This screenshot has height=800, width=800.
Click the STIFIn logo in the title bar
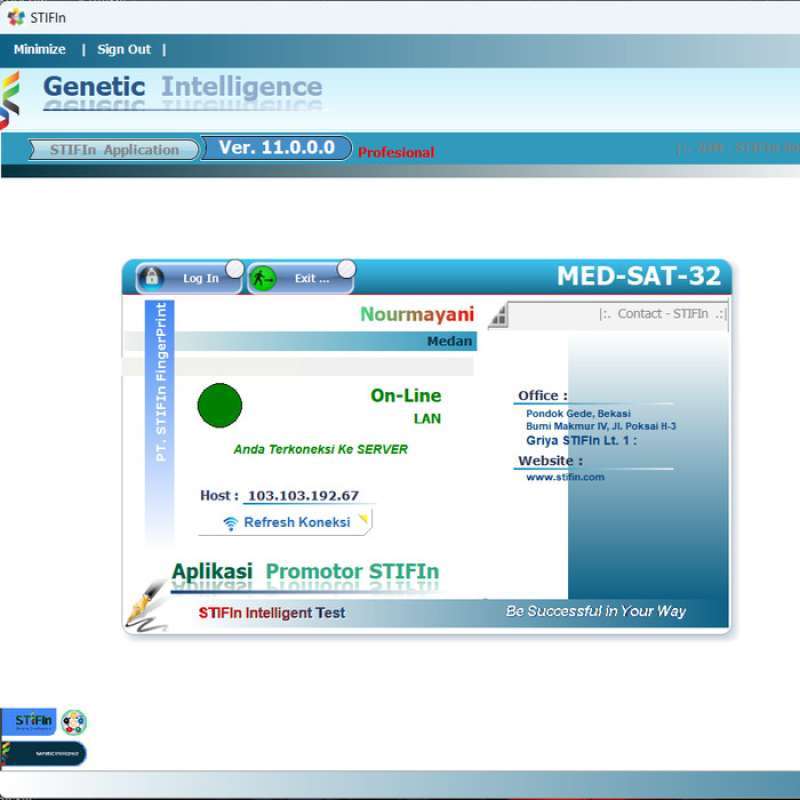pyautogui.click(x=14, y=16)
